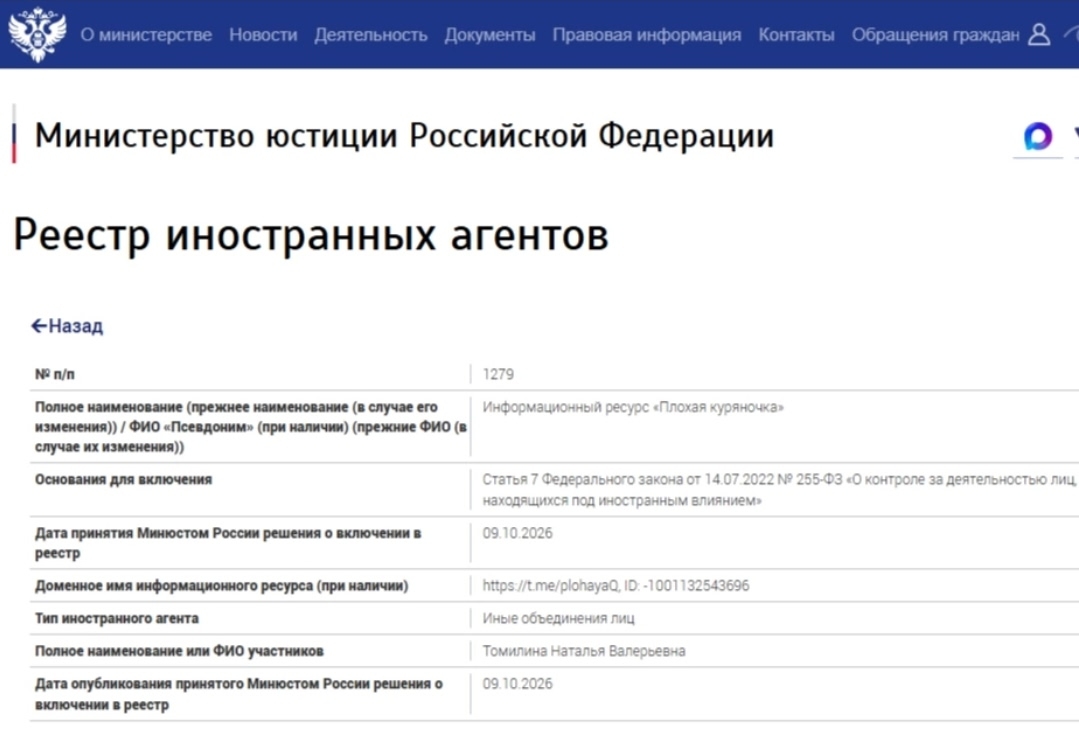
Task: Click the 'Доменное имя информационного ресурса' label
Action: (222, 586)
